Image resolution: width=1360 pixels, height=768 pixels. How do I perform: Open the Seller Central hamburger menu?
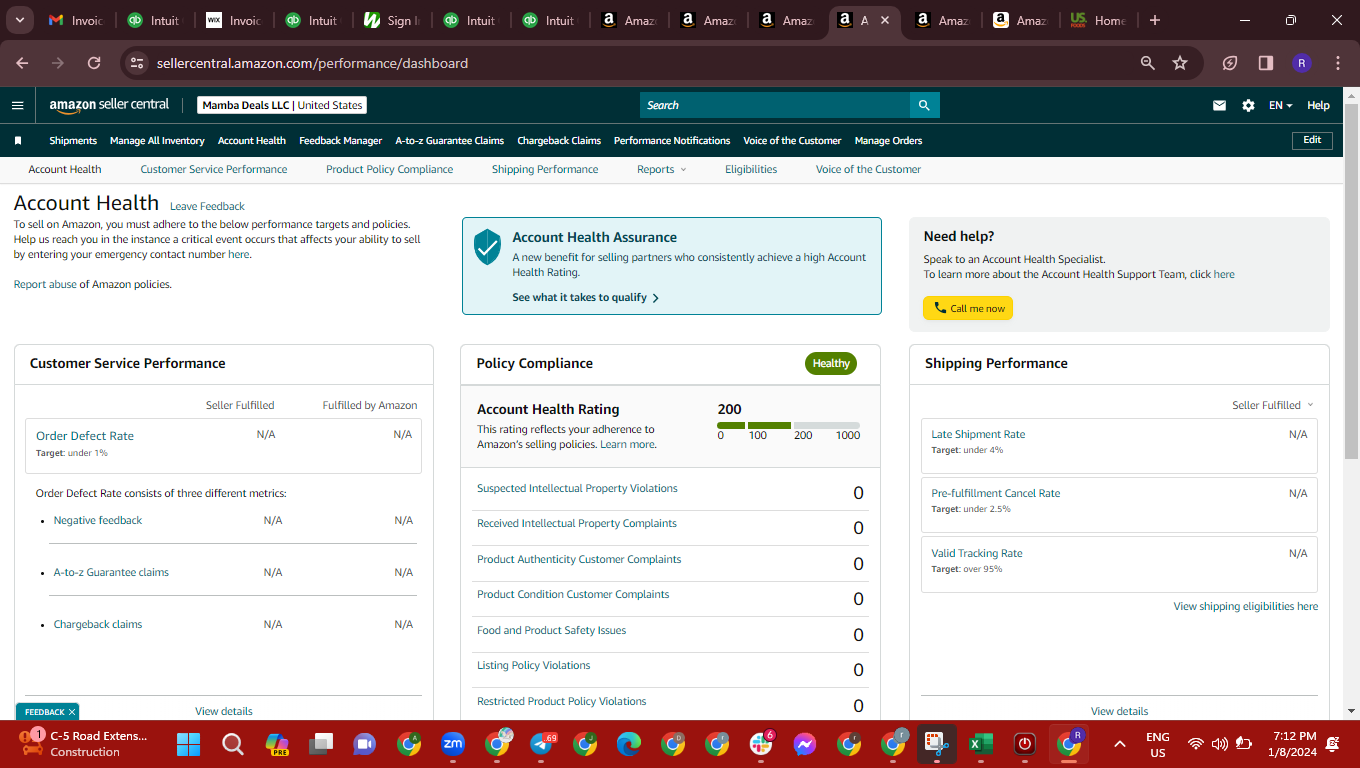pos(17,105)
